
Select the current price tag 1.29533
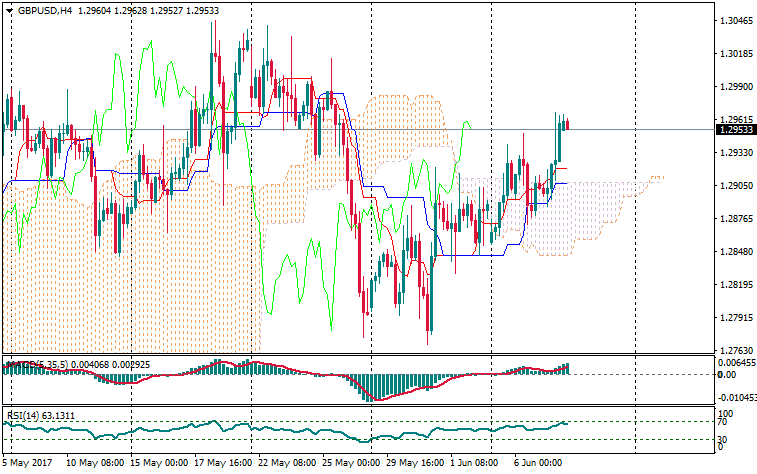[x=735, y=130]
